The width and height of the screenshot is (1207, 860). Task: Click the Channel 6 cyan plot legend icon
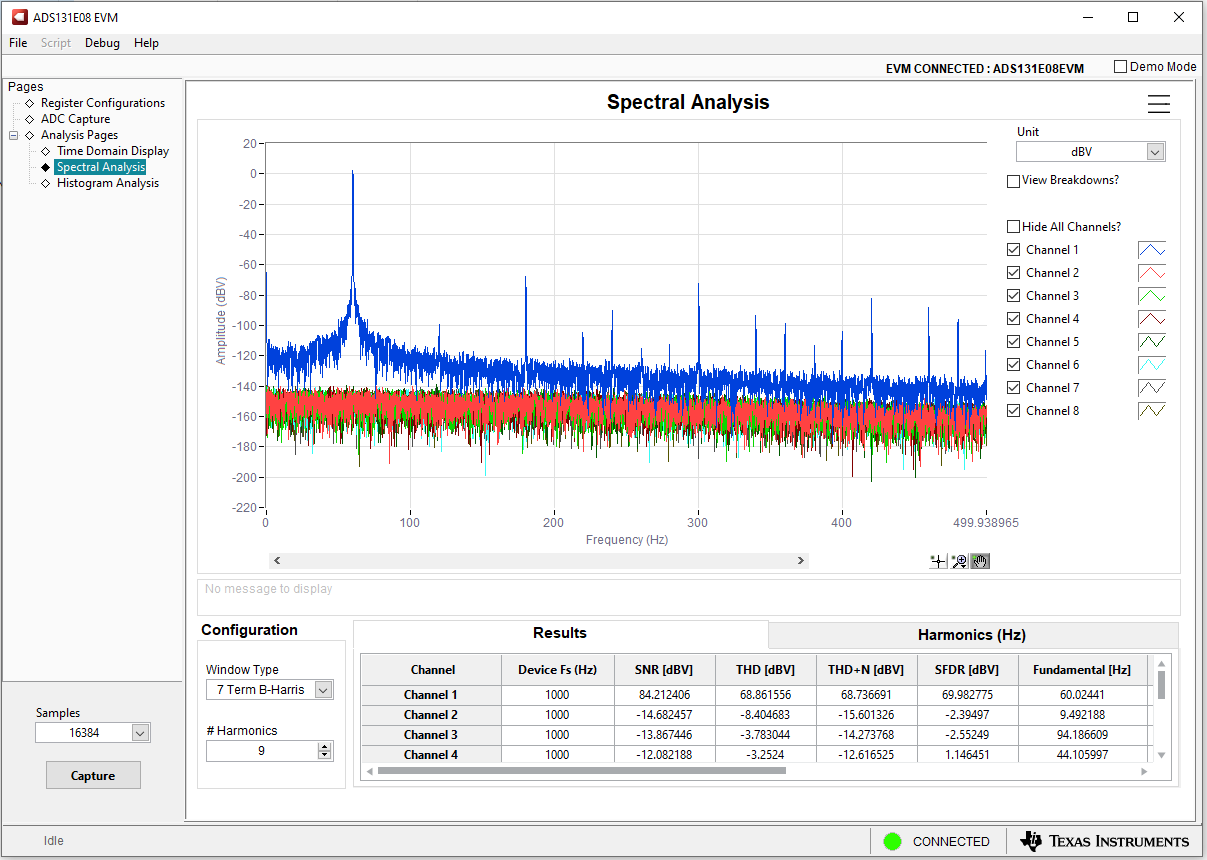(1151, 365)
